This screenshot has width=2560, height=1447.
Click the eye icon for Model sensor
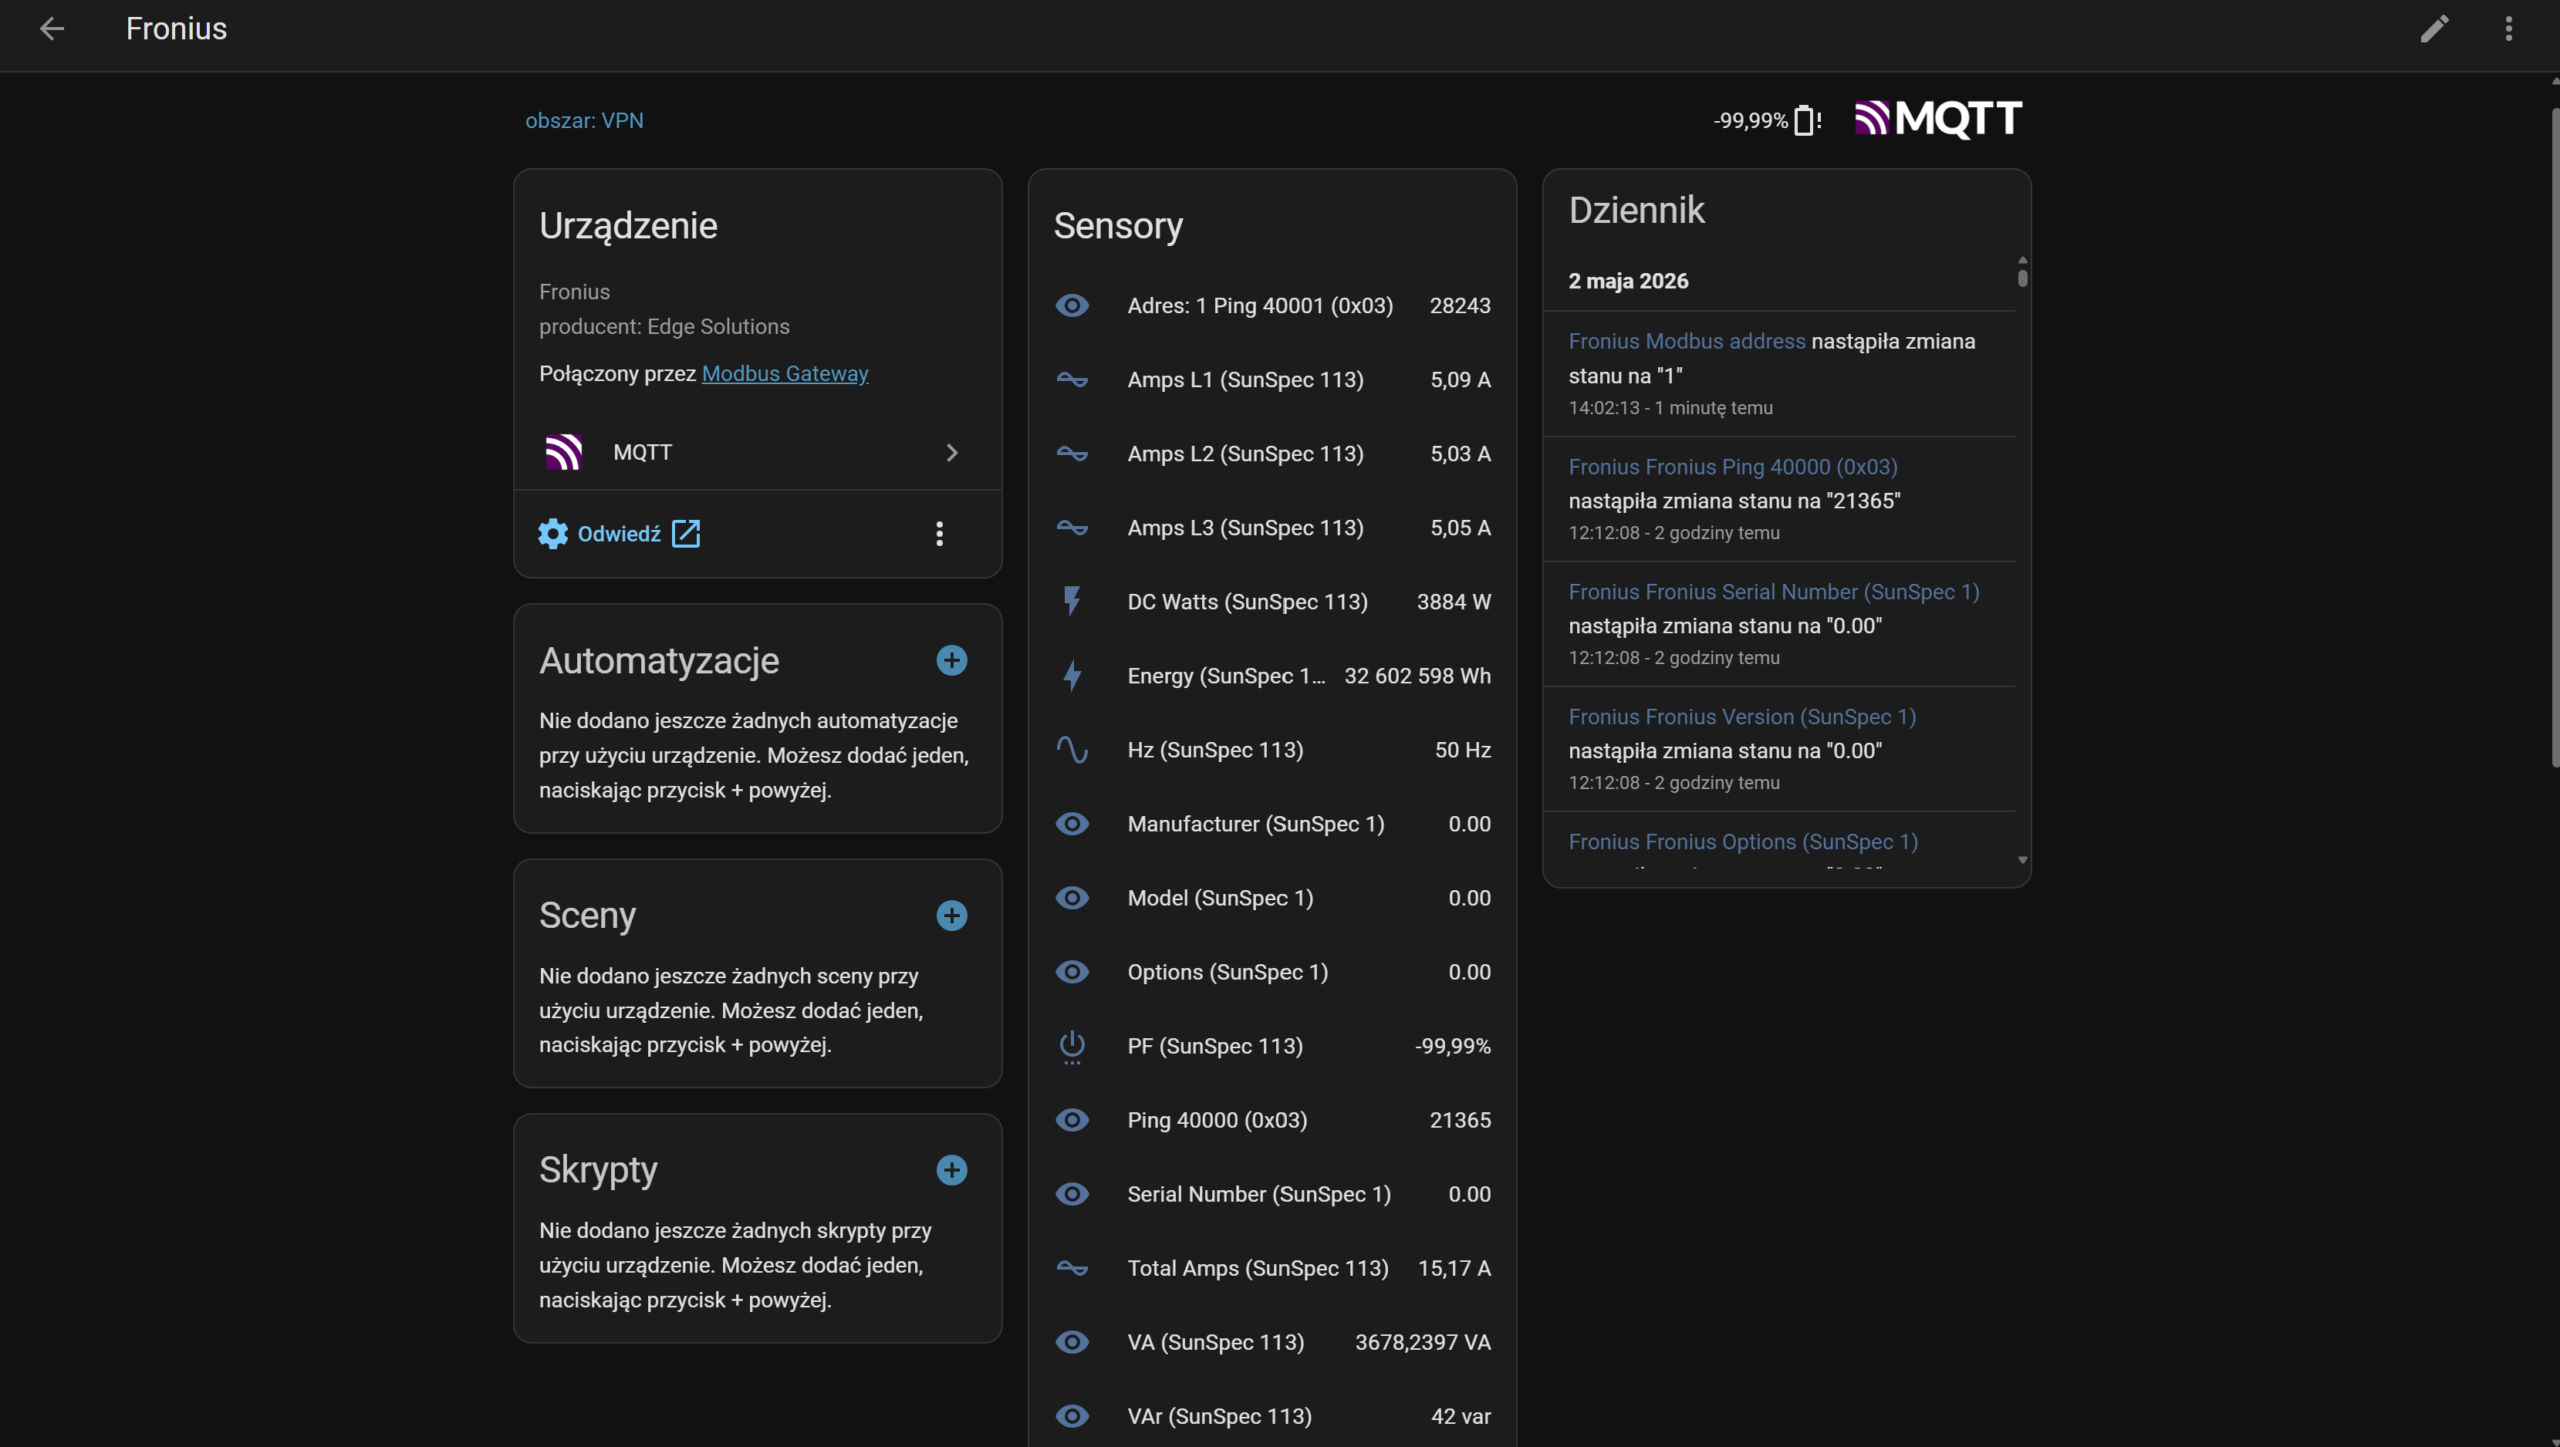point(1072,898)
